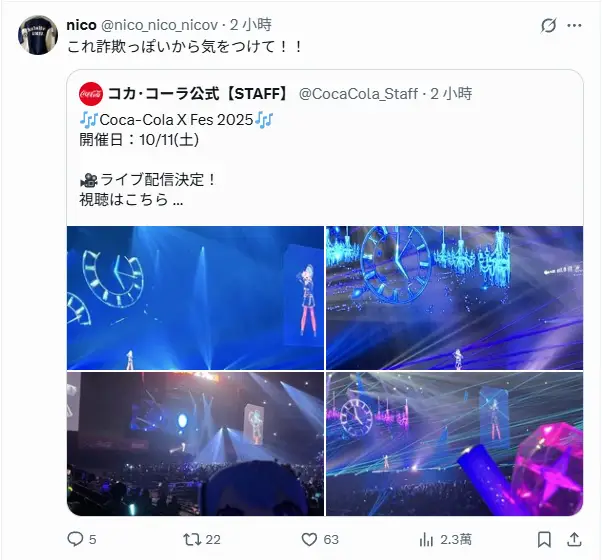Open top-left concert photo with clock
The height and width of the screenshot is (560, 602).
(195, 298)
